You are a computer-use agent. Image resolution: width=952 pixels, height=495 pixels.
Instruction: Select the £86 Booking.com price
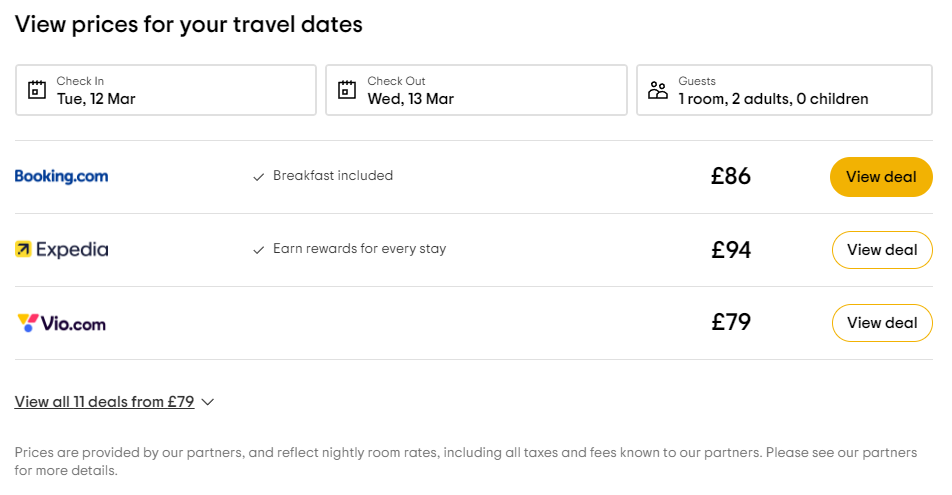point(731,177)
